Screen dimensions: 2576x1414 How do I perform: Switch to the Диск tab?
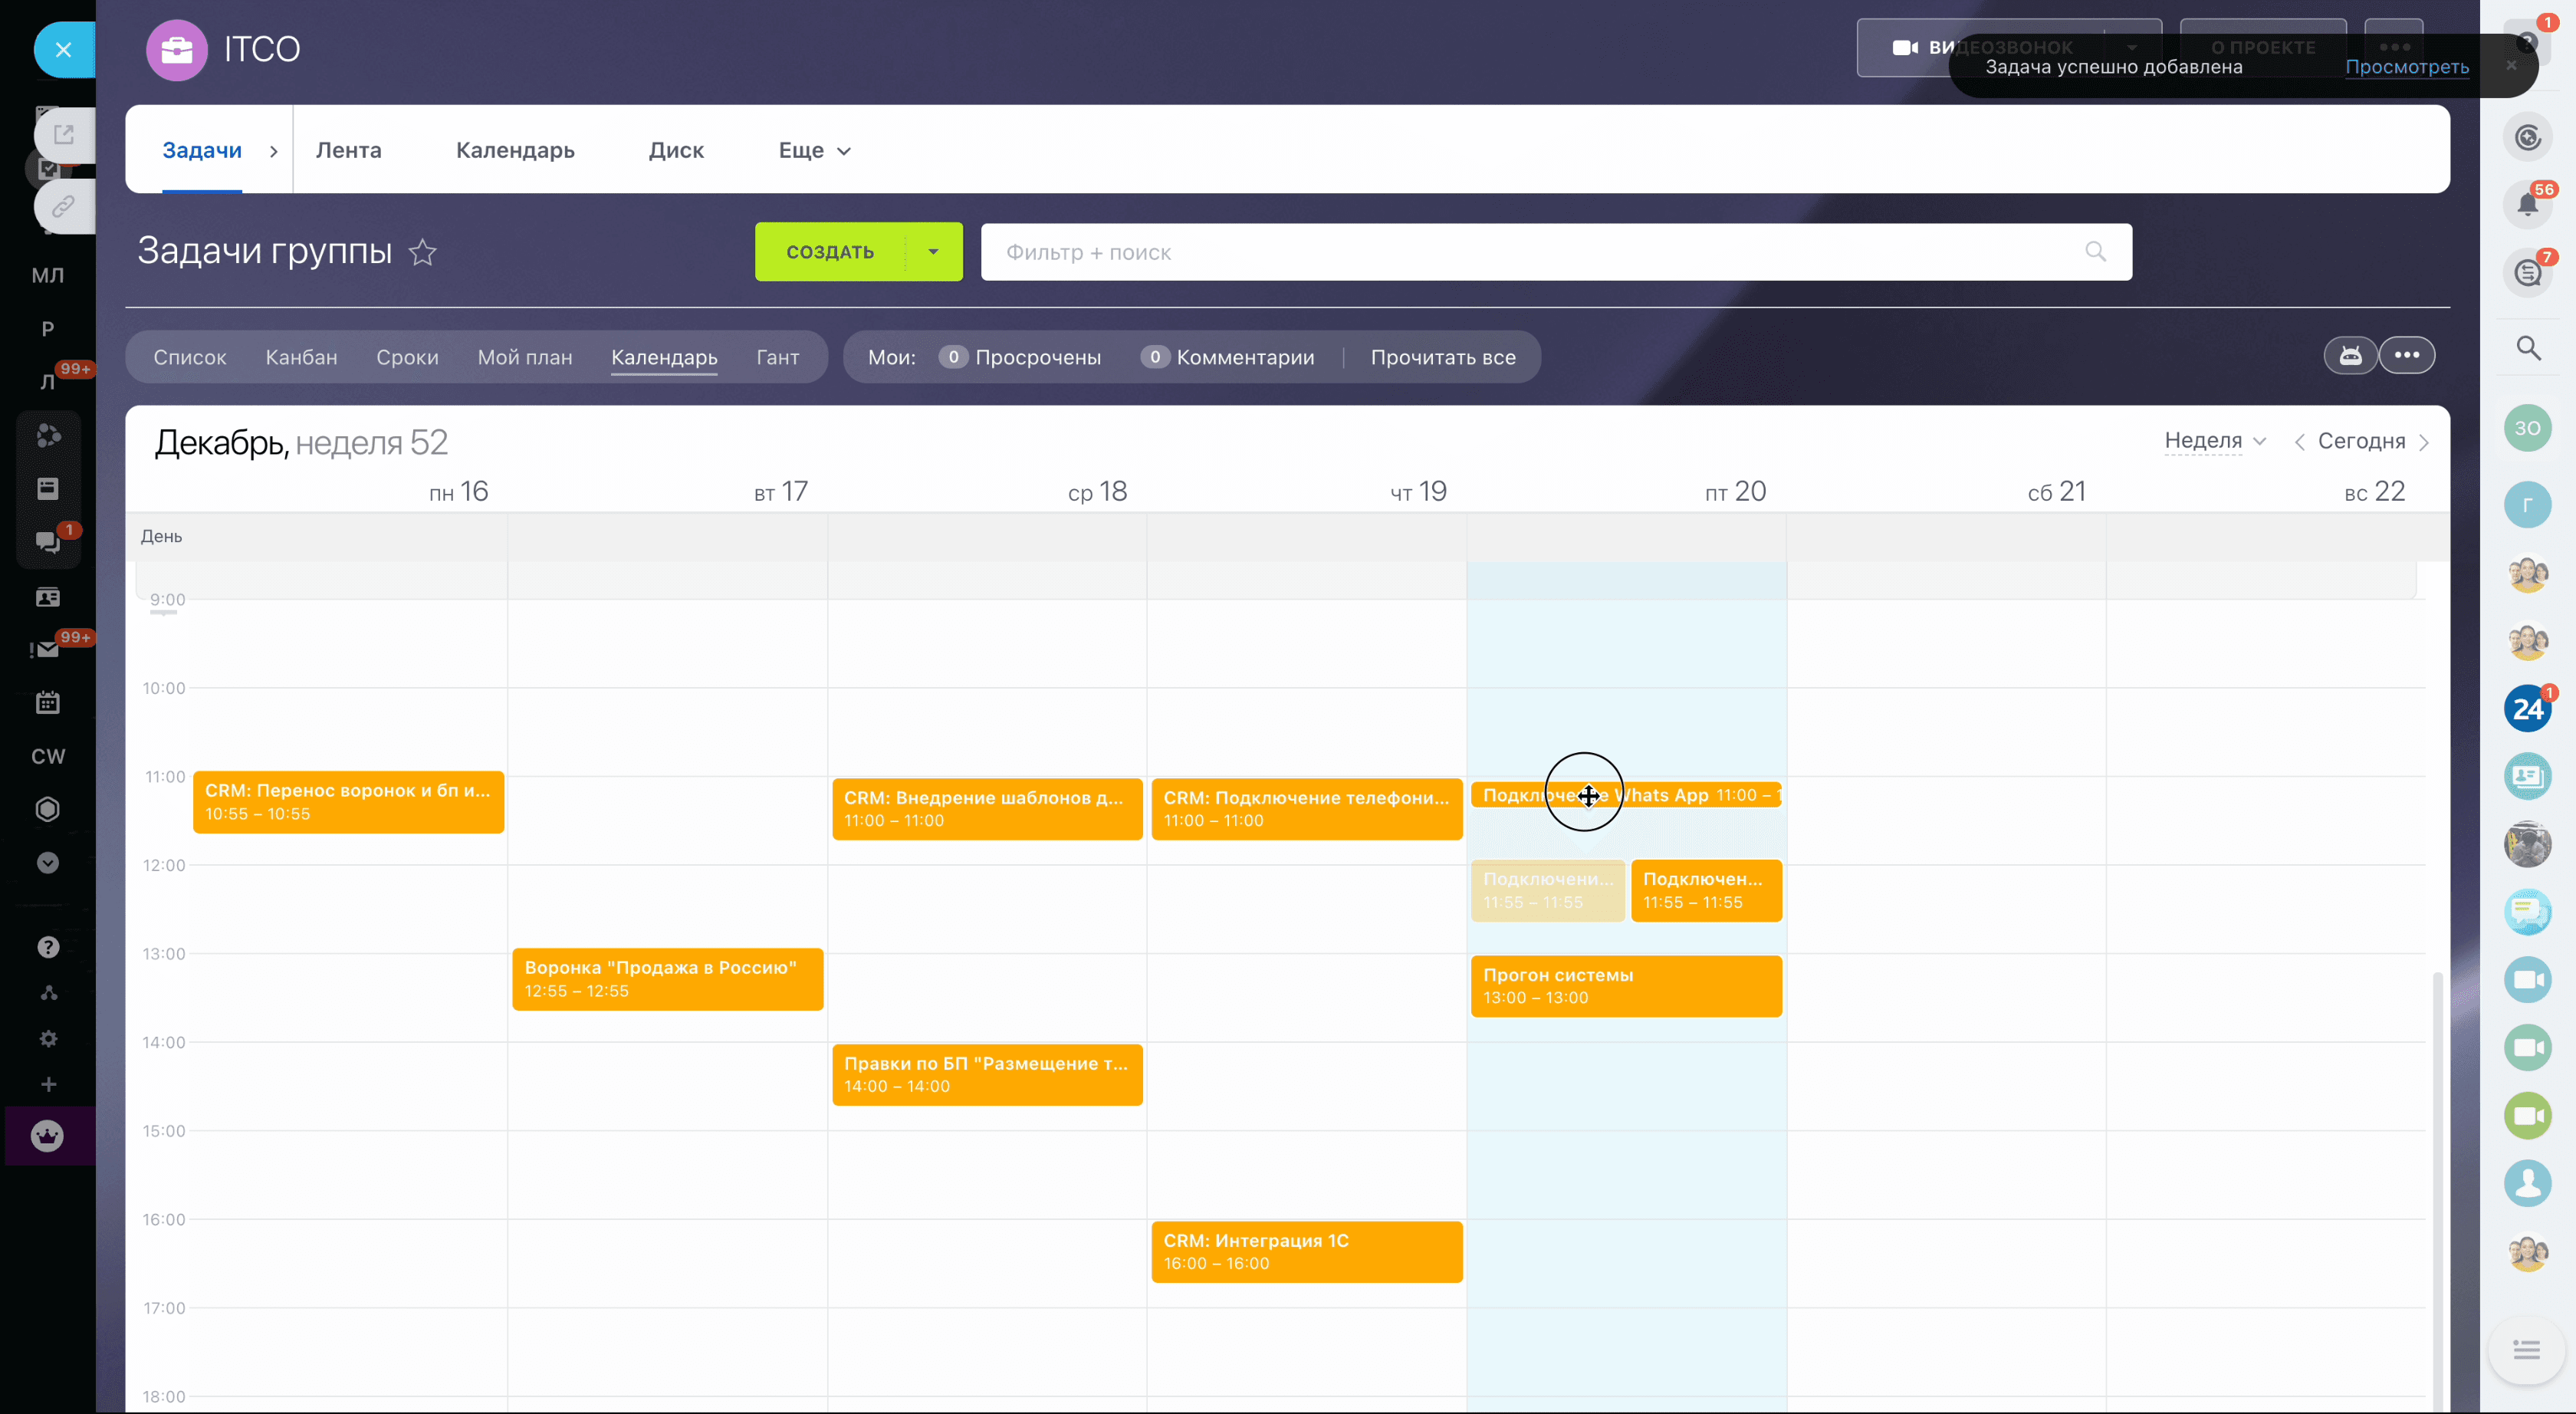pyautogui.click(x=676, y=150)
